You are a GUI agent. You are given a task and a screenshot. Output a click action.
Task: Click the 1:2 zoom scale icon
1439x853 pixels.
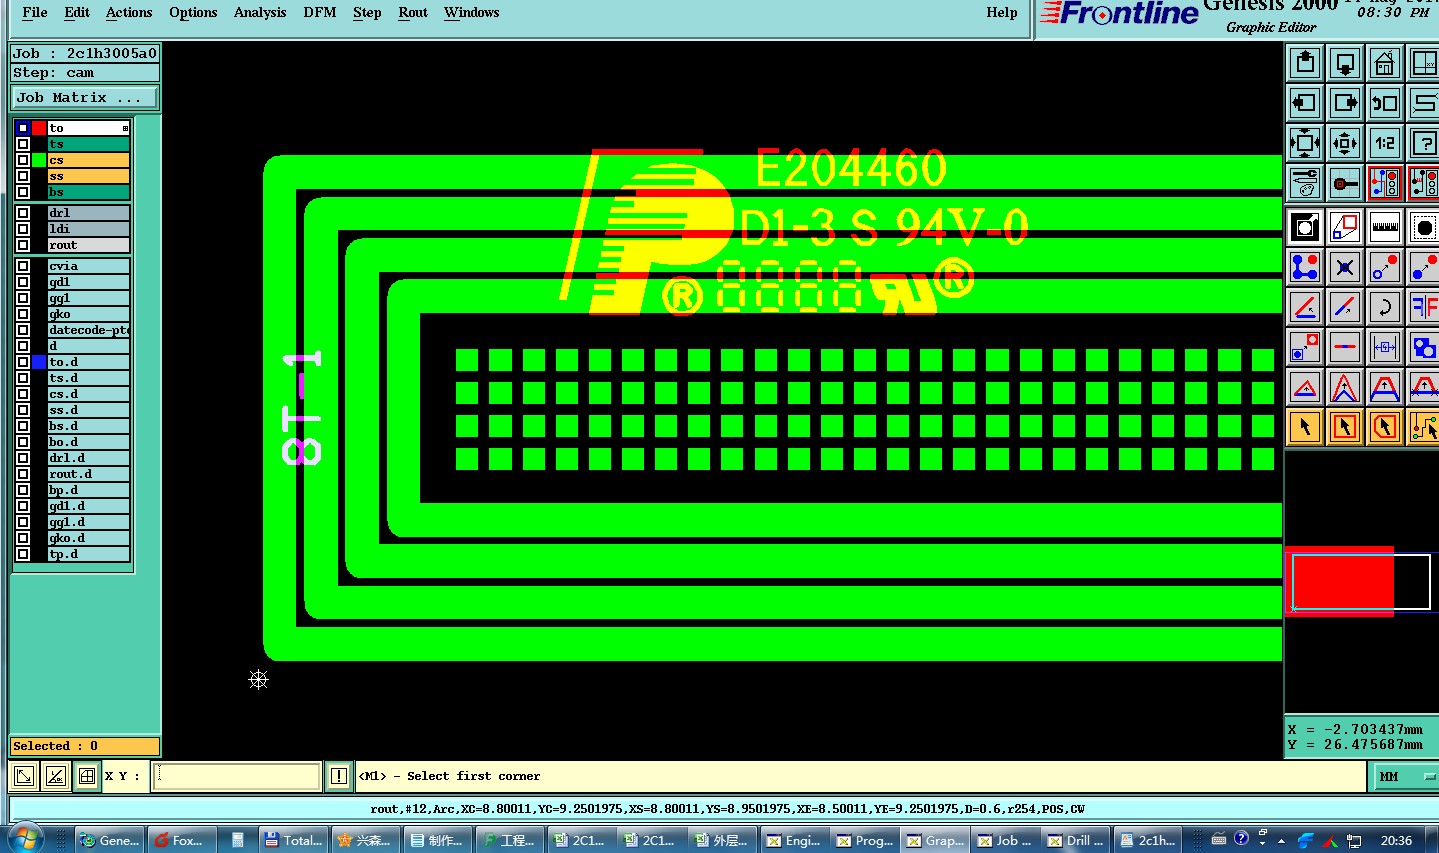[x=1385, y=143]
